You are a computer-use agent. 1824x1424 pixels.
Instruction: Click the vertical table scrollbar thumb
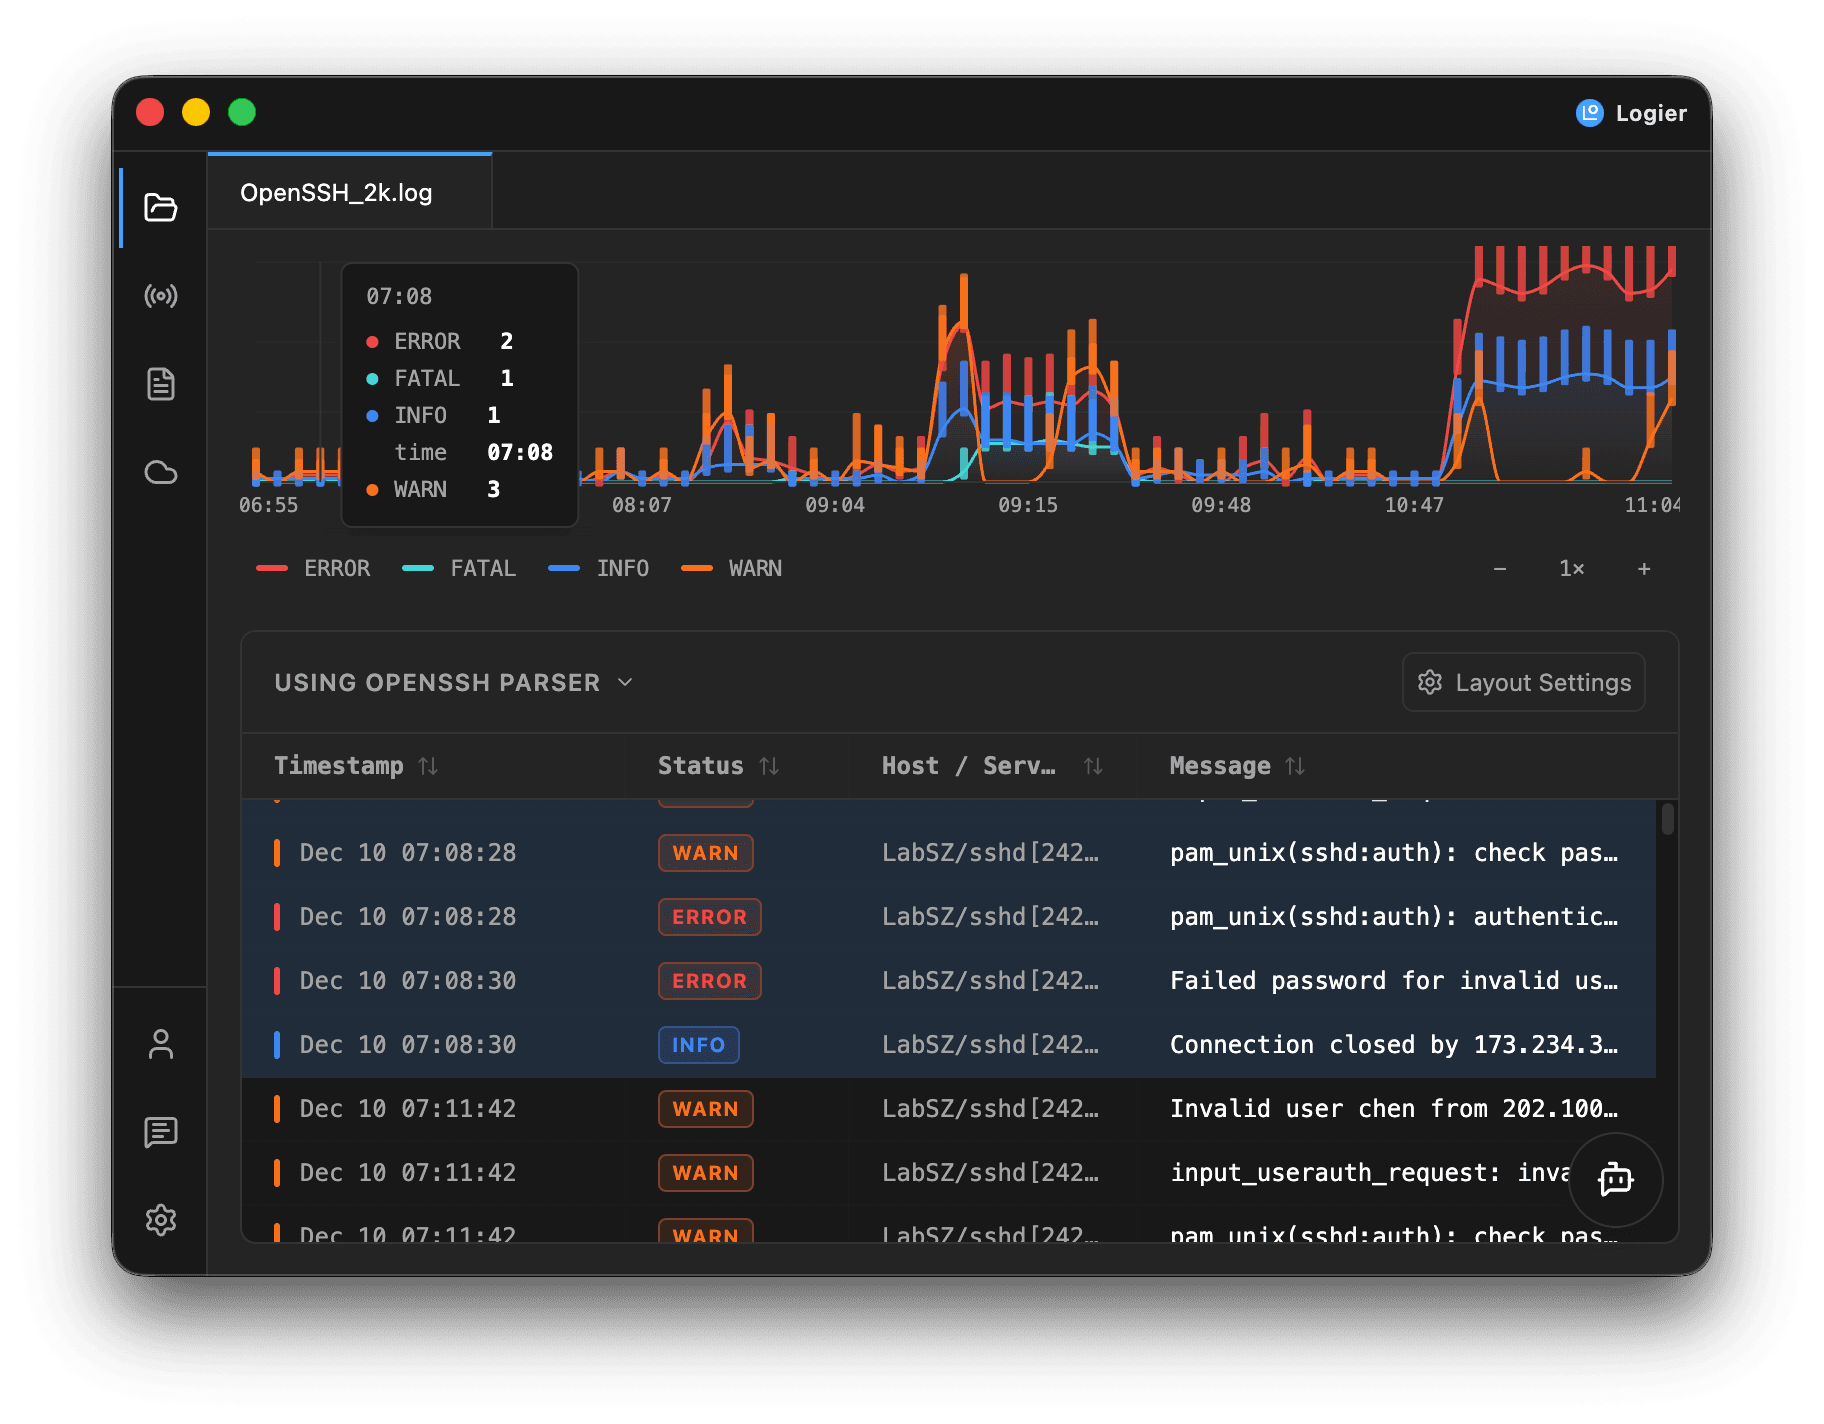point(1667,819)
